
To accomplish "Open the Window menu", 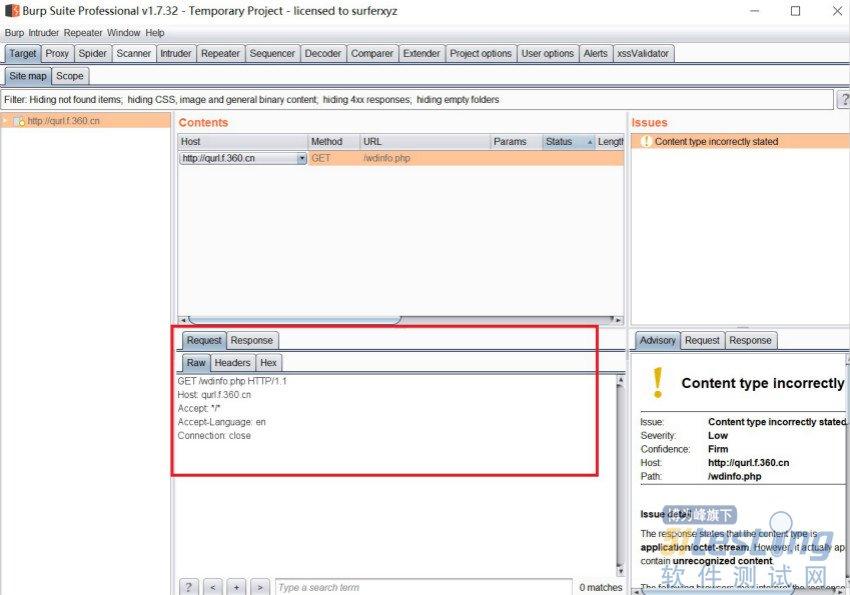I will pos(123,32).
